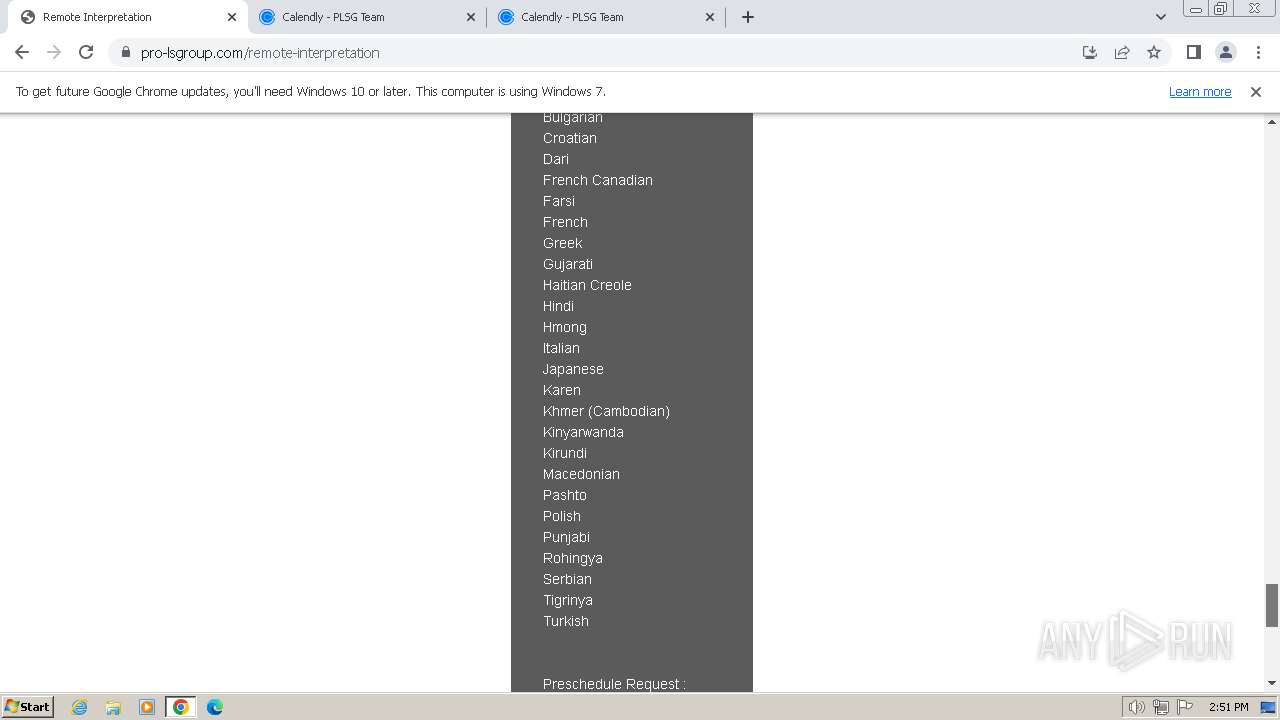
Task: Select the Turkish language entry
Action: click(566, 621)
